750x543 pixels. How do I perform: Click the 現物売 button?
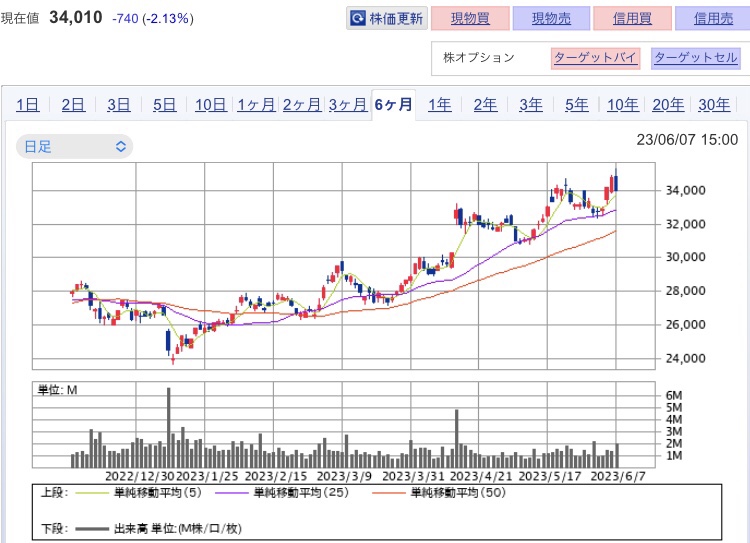click(551, 19)
